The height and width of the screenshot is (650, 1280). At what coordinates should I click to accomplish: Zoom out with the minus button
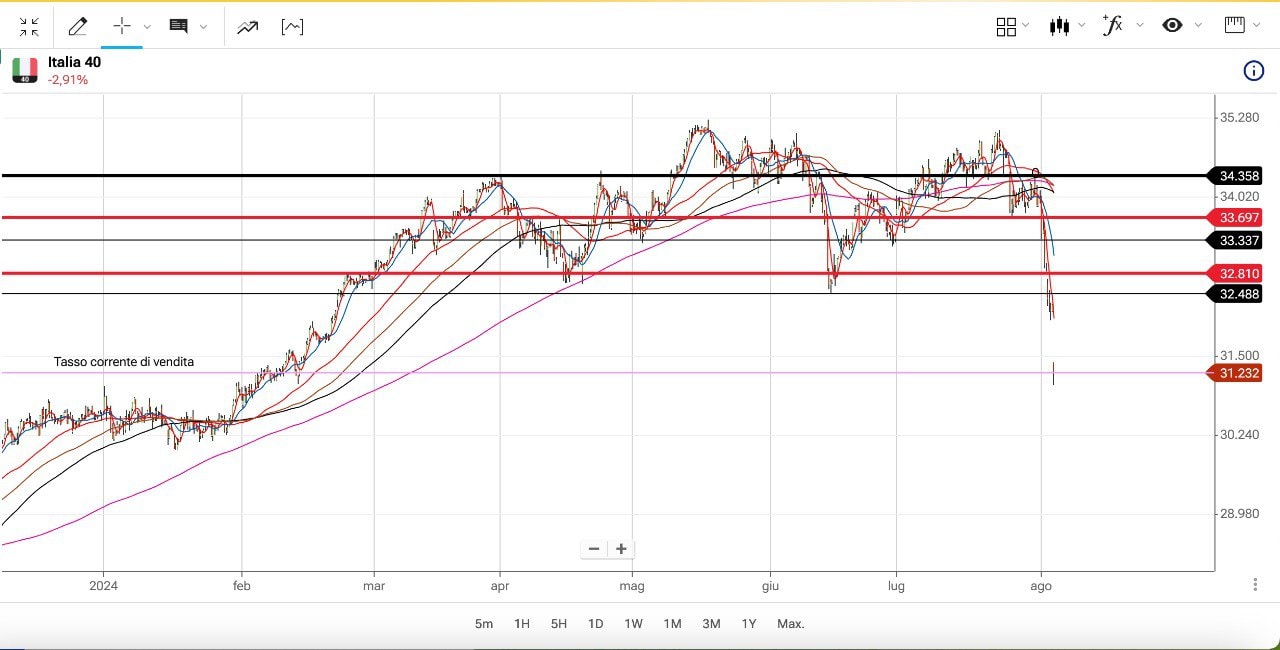[x=594, y=549]
